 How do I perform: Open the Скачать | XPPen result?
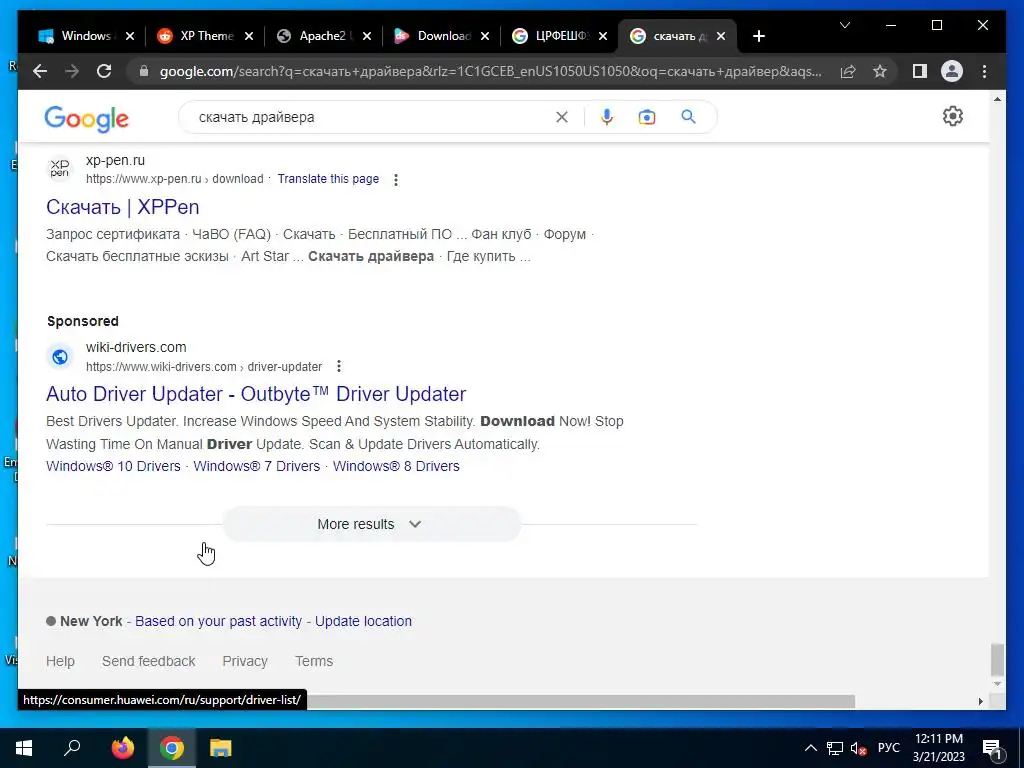[x=123, y=207]
